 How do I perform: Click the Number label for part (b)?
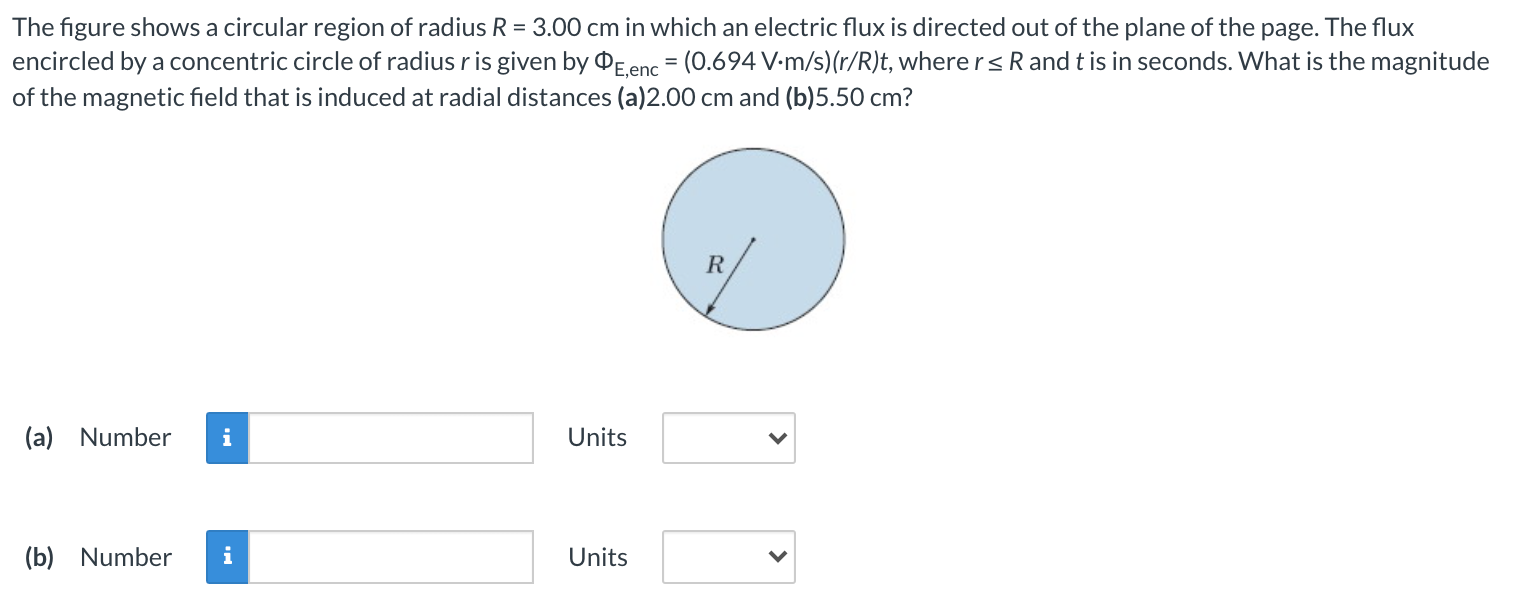coord(124,557)
